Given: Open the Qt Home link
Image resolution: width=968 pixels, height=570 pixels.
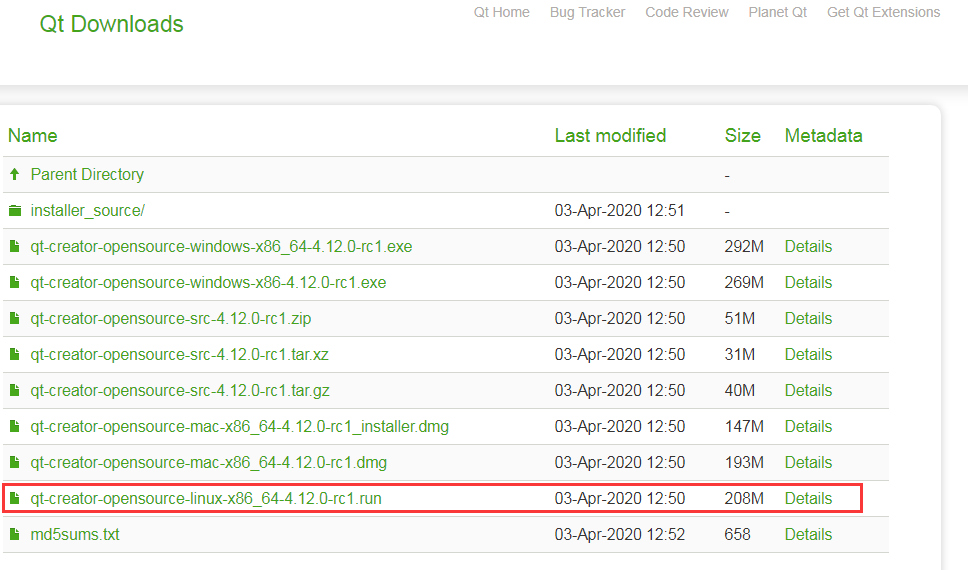Looking at the screenshot, I should point(501,12).
